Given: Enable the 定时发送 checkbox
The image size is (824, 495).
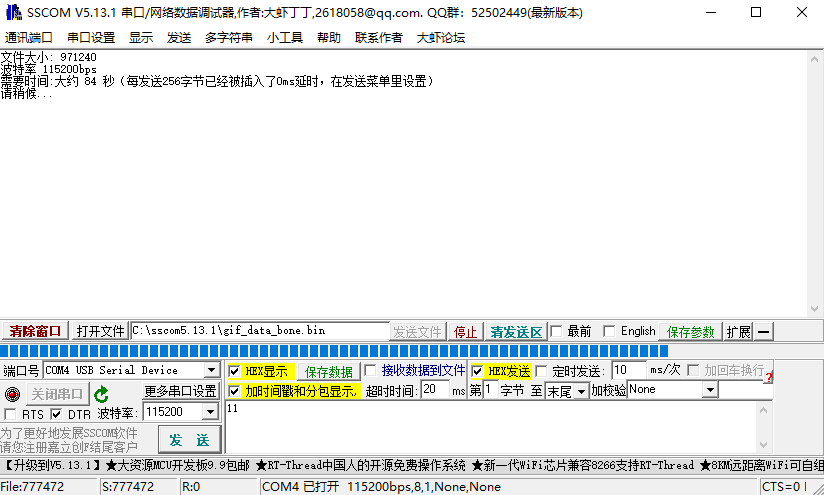Looking at the screenshot, I should point(541,371).
